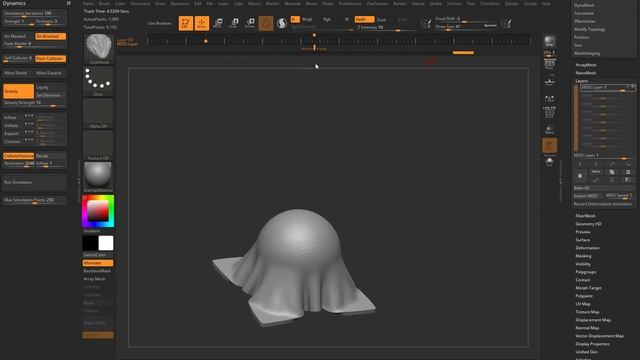This screenshot has height=360, width=640.
Task: Enable the Zsub mode
Action: [x=382, y=20]
